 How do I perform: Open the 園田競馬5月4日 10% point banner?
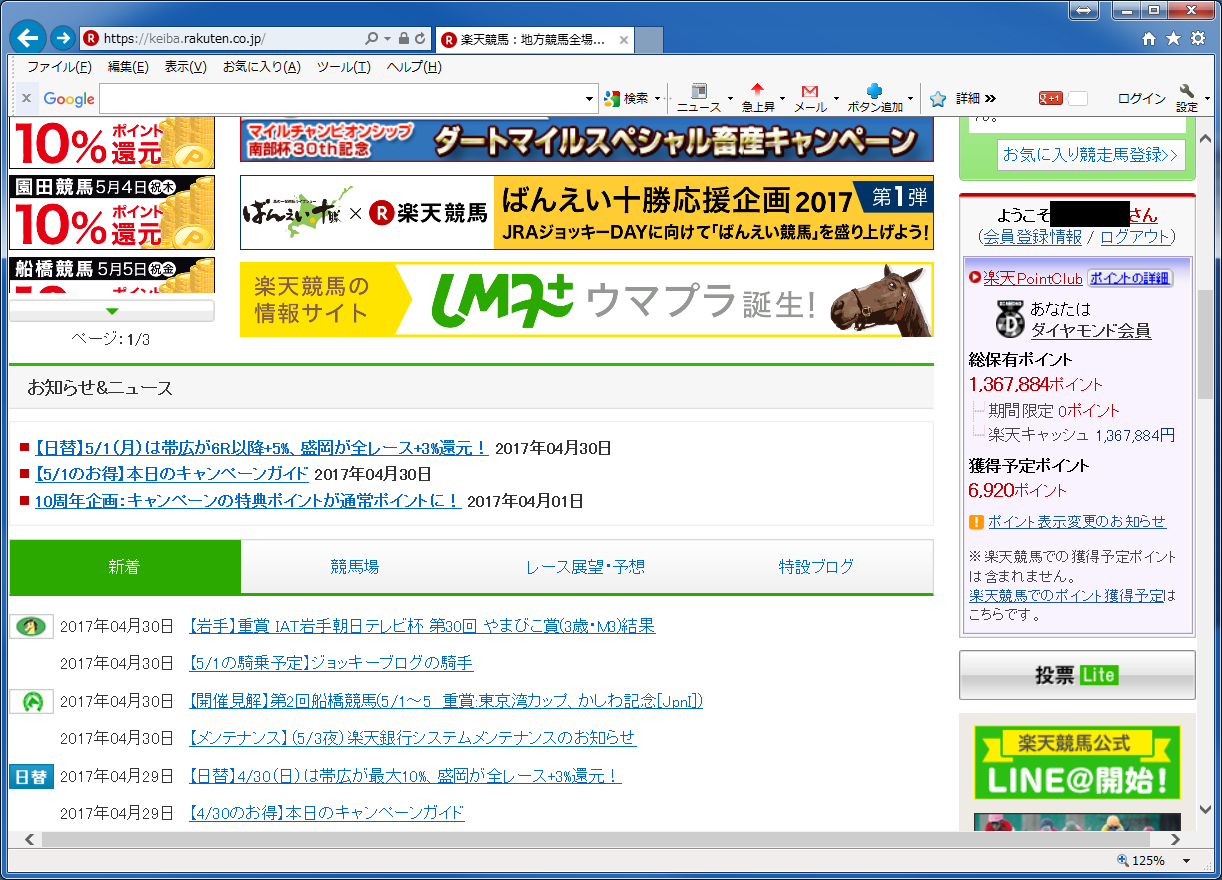click(x=112, y=212)
